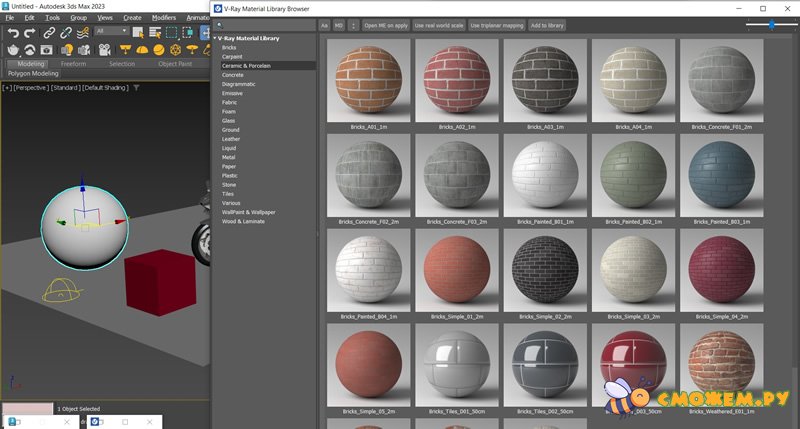Open the viewport [+] options menu
Viewport: 800px width, 429px height.
tap(7, 87)
